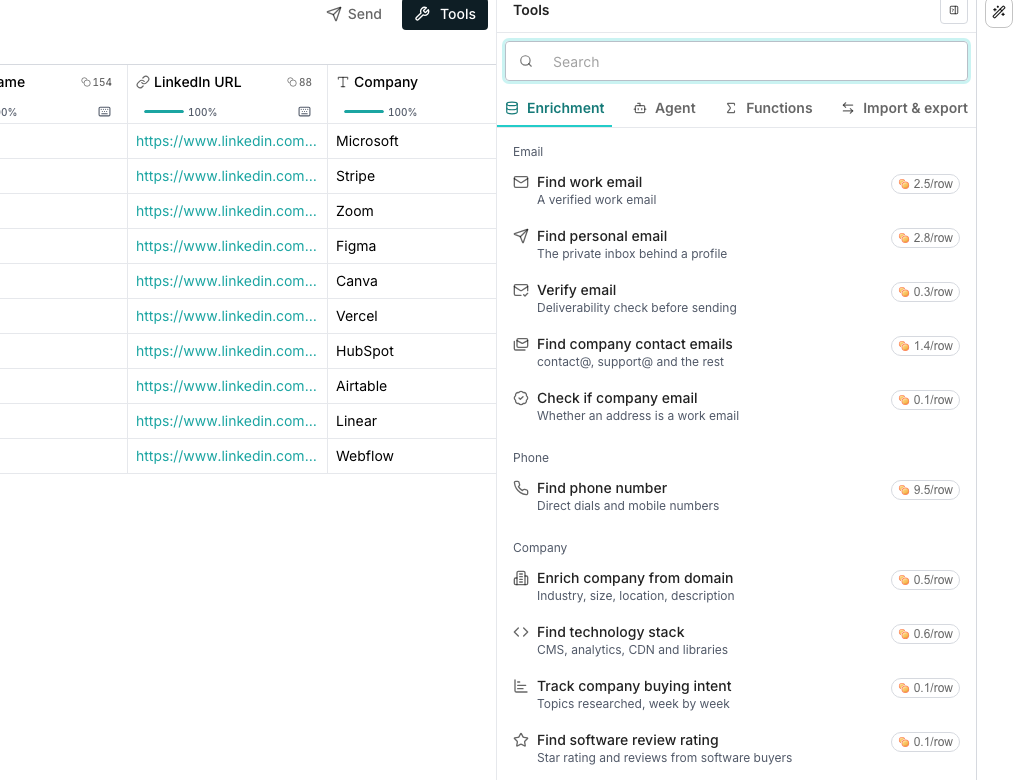Select the Stripe company cell
1020x780 pixels.
click(x=412, y=176)
